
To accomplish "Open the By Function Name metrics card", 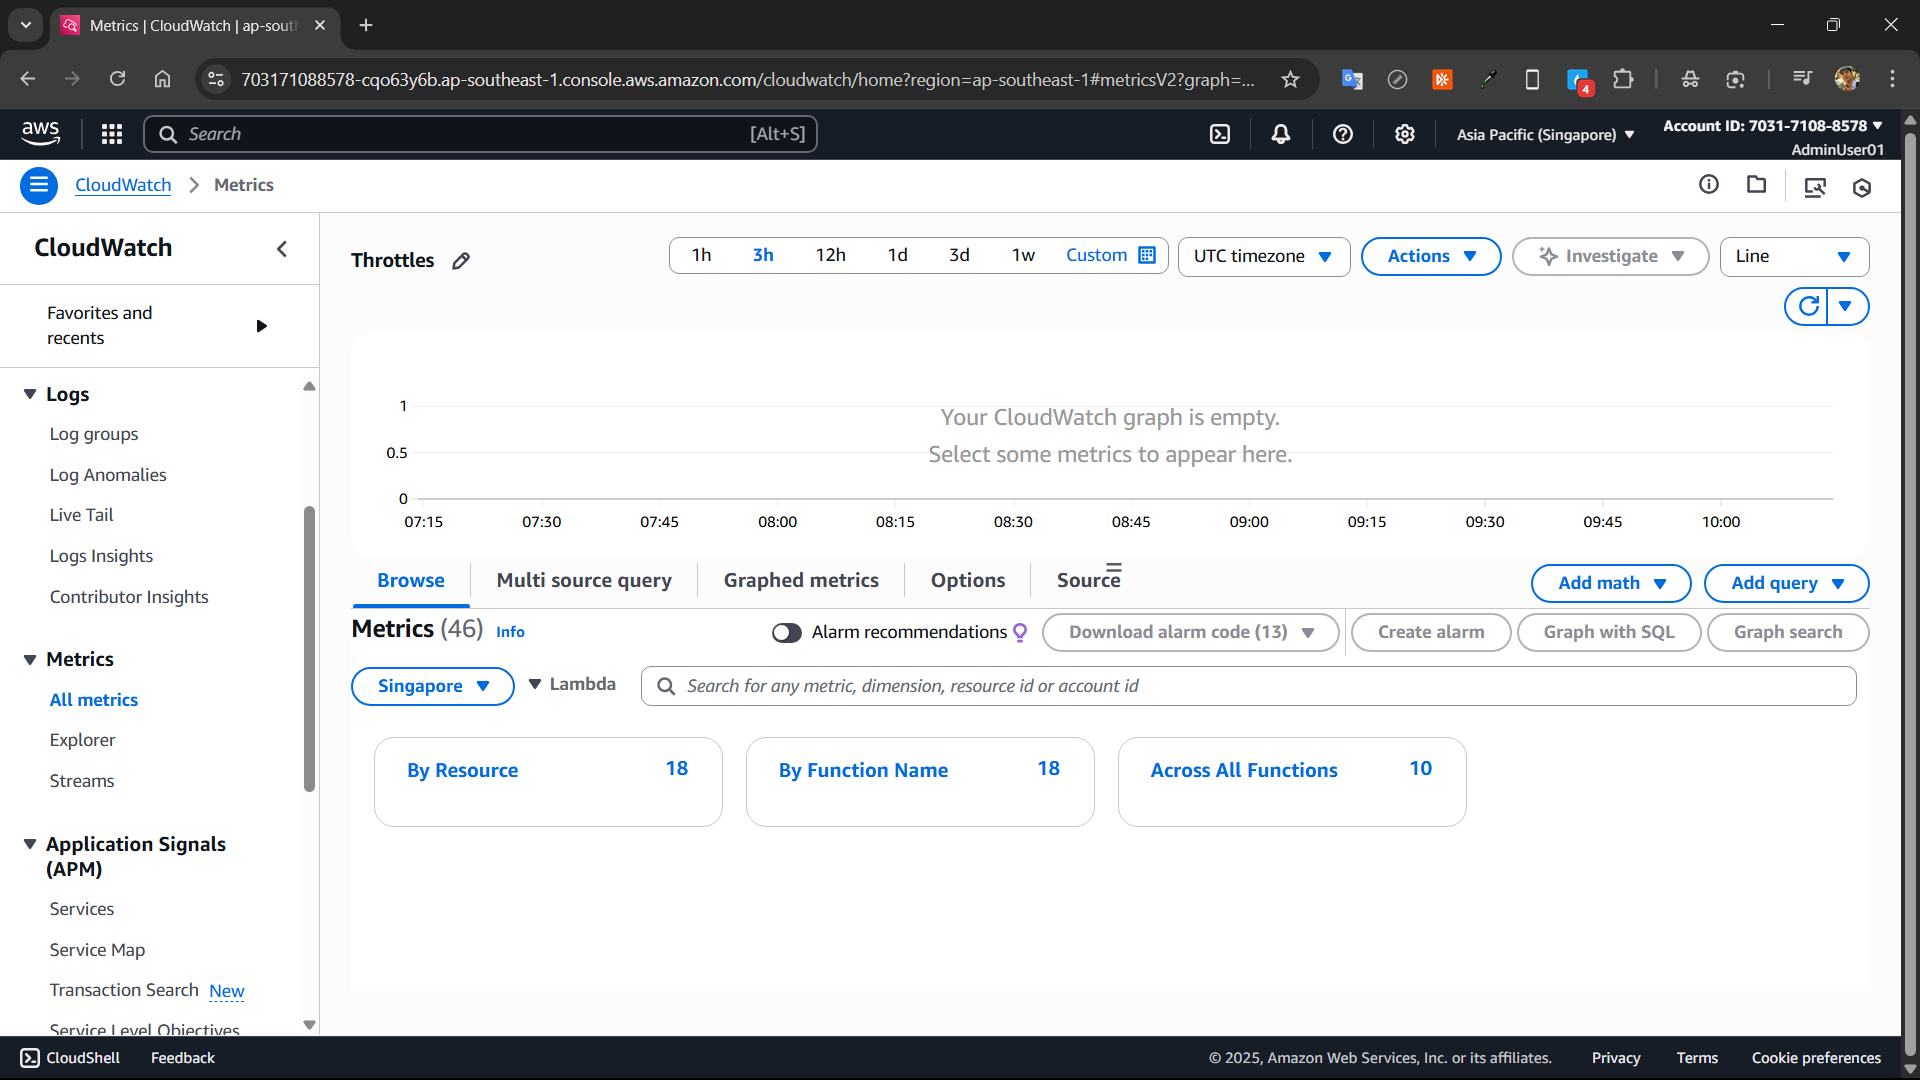I will coord(920,782).
